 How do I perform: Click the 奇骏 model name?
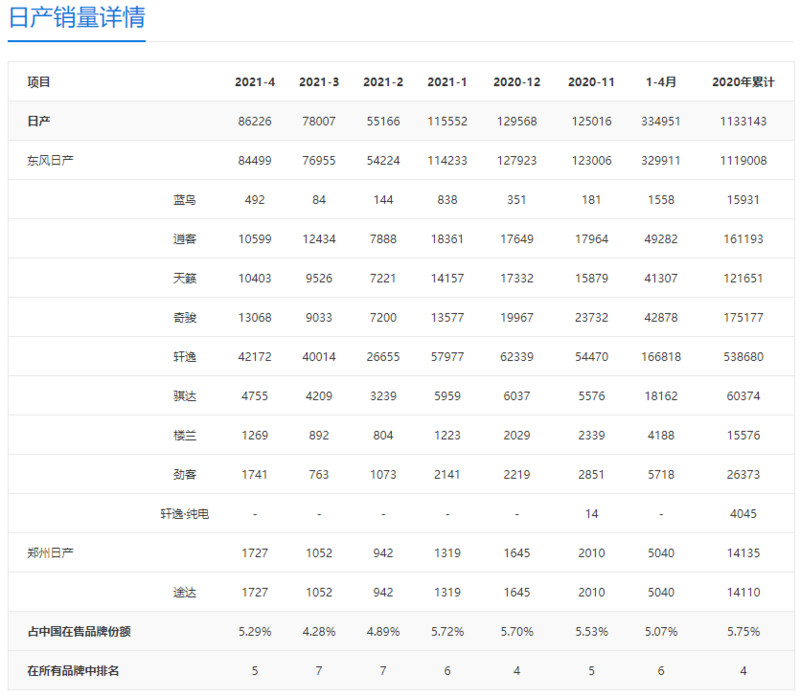click(185, 318)
